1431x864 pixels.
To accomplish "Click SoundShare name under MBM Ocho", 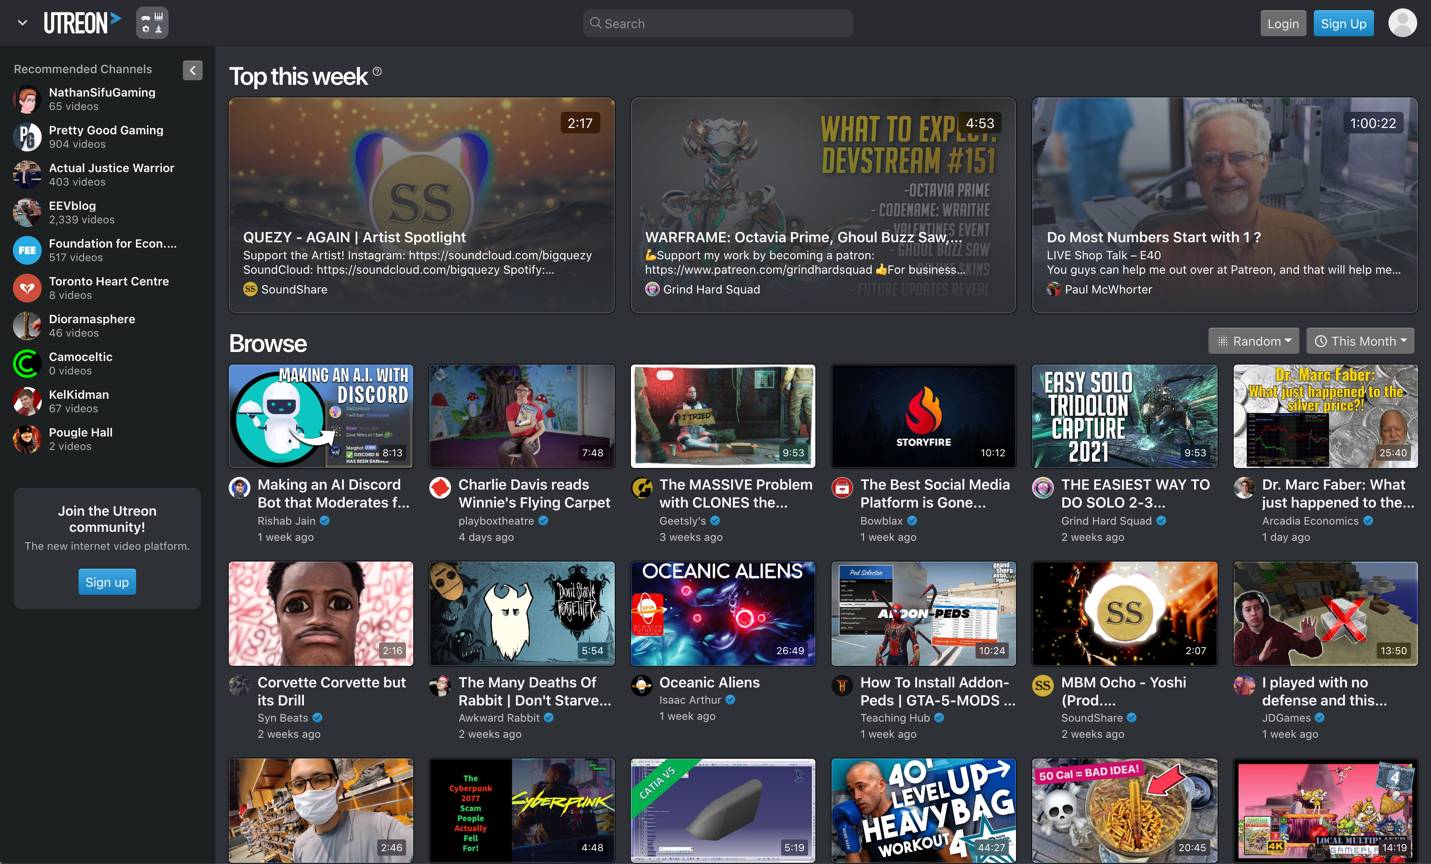I will click(1092, 718).
